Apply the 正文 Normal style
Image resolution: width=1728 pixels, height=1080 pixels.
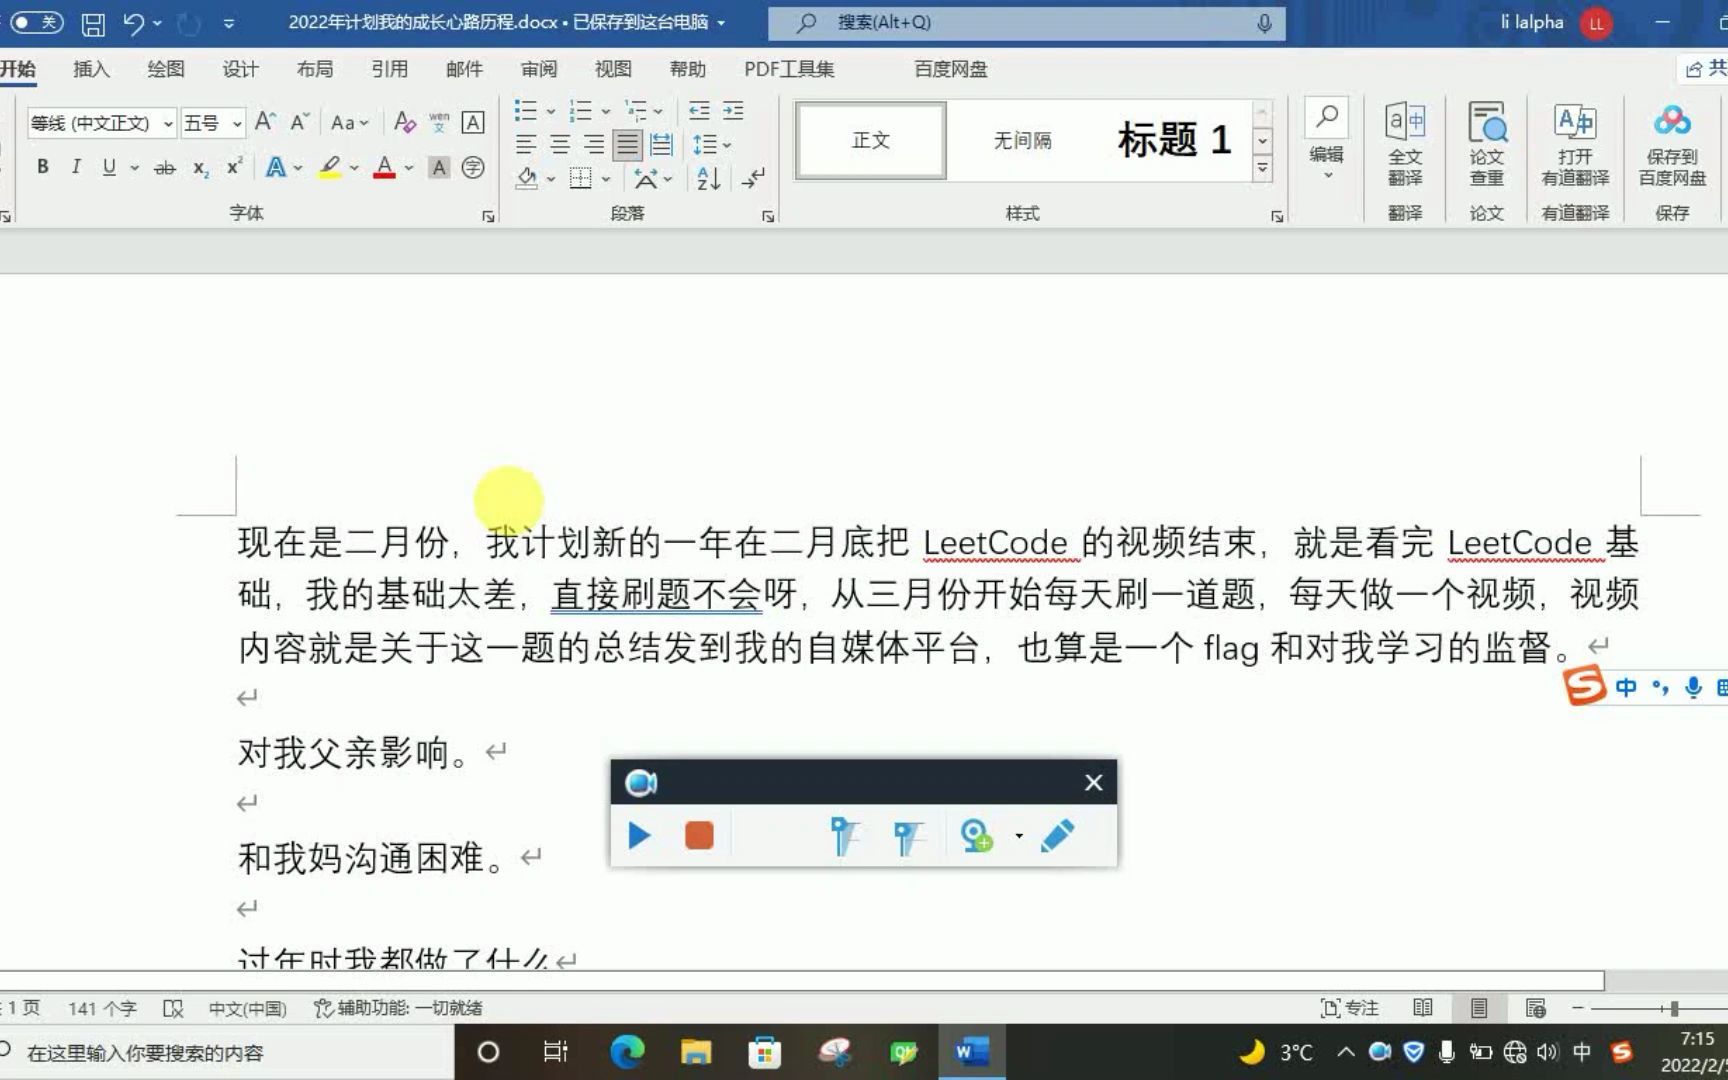tap(870, 140)
